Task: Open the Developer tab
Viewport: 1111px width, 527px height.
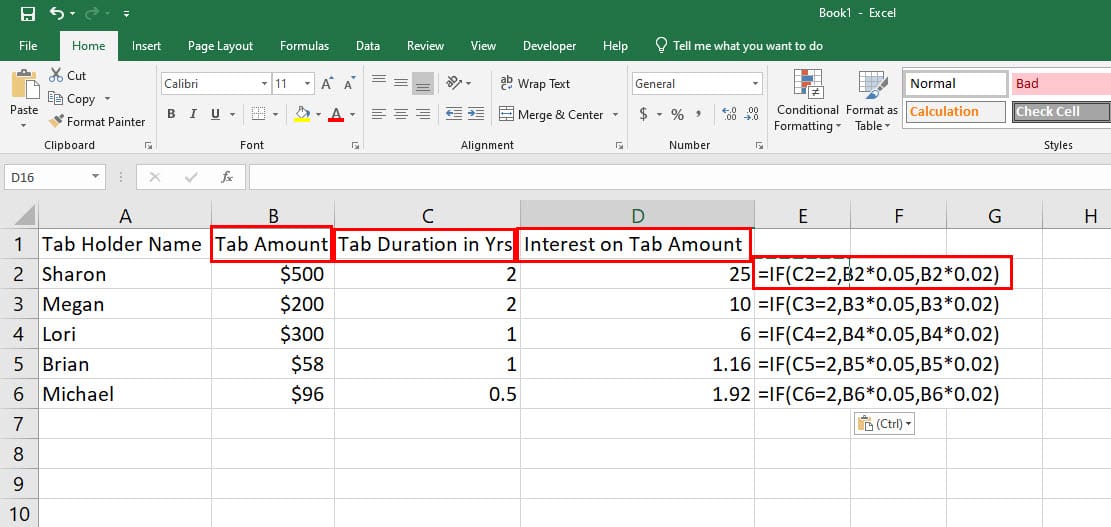Action: coord(549,46)
